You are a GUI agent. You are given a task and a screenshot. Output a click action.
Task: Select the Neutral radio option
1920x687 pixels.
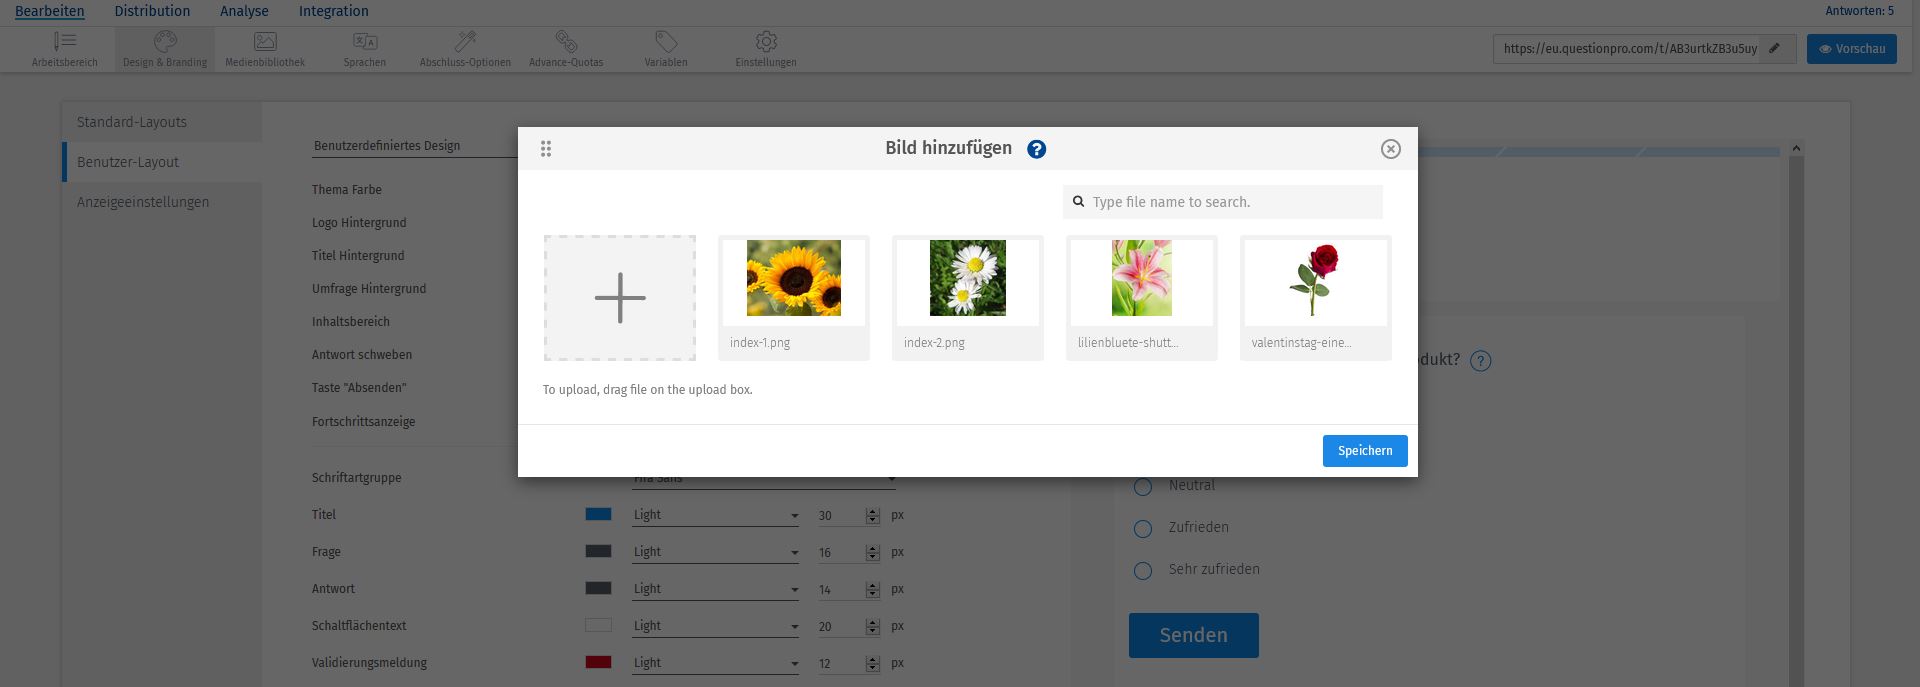(1143, 487)
